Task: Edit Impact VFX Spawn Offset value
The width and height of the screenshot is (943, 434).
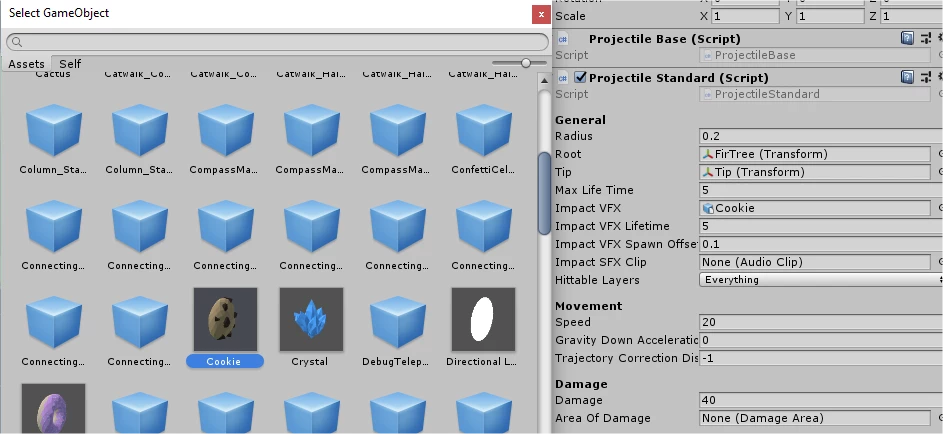Action: point(821,244)
